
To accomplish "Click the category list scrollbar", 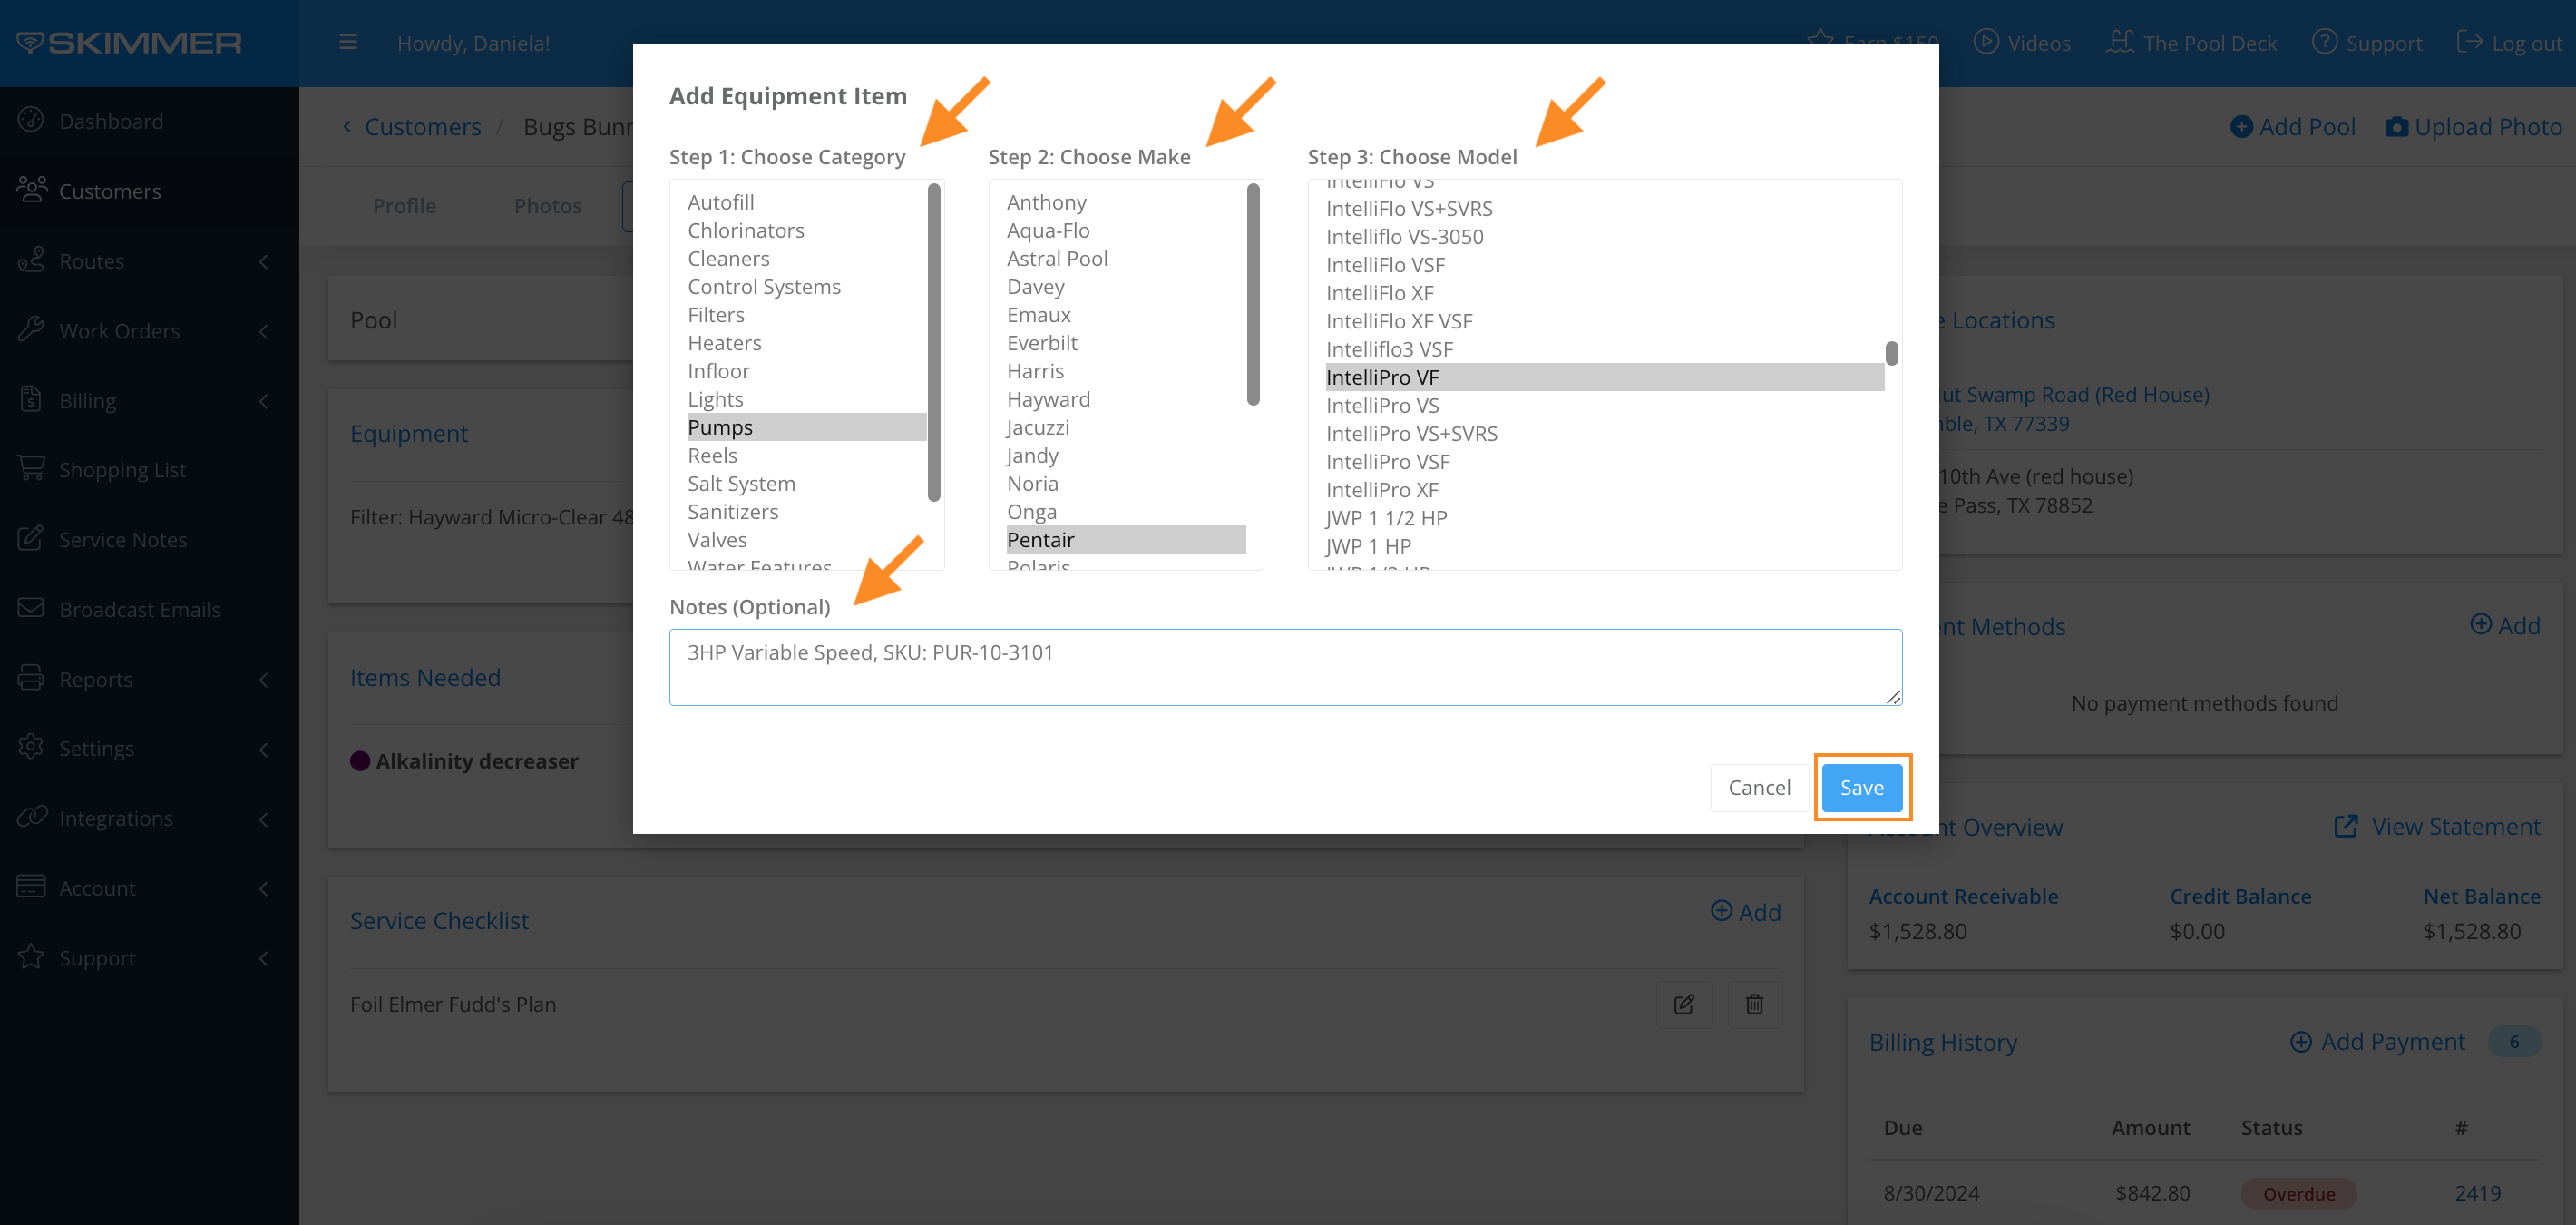I will point(933,342).
